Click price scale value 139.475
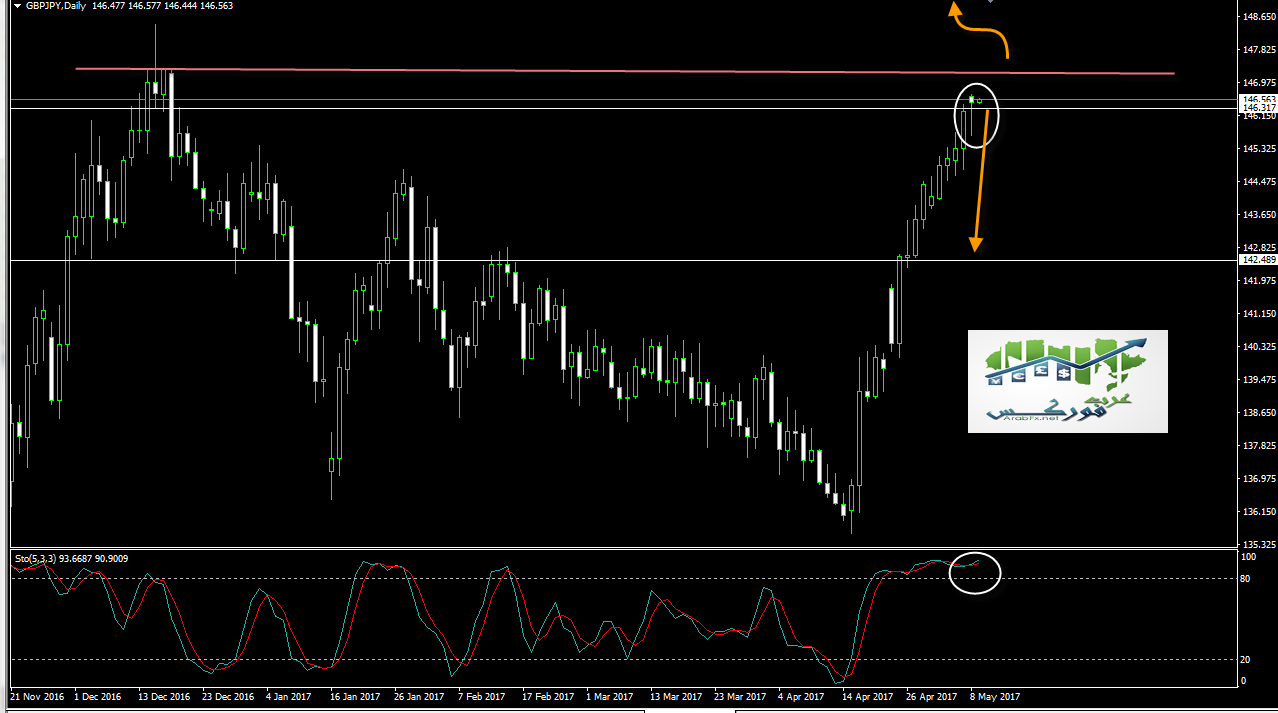Viewport: 1278px width, 713px height. coord(1257,380)
